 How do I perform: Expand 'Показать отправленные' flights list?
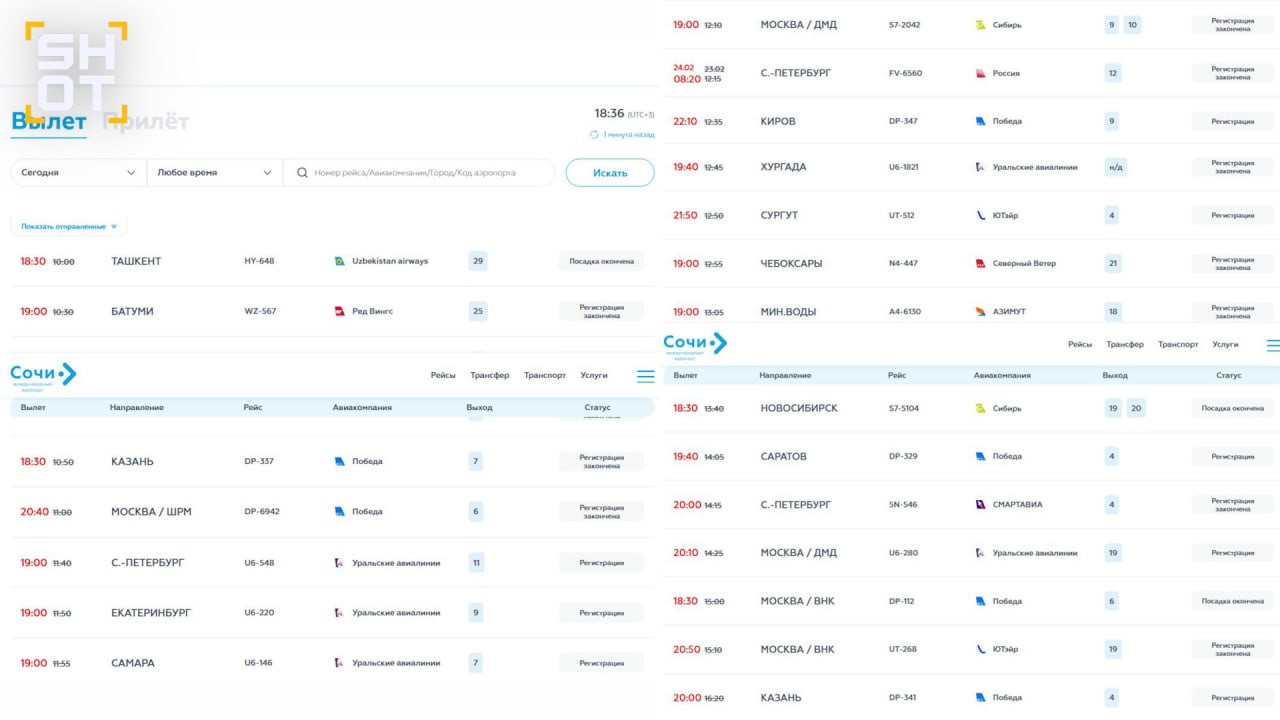[68, 226]
